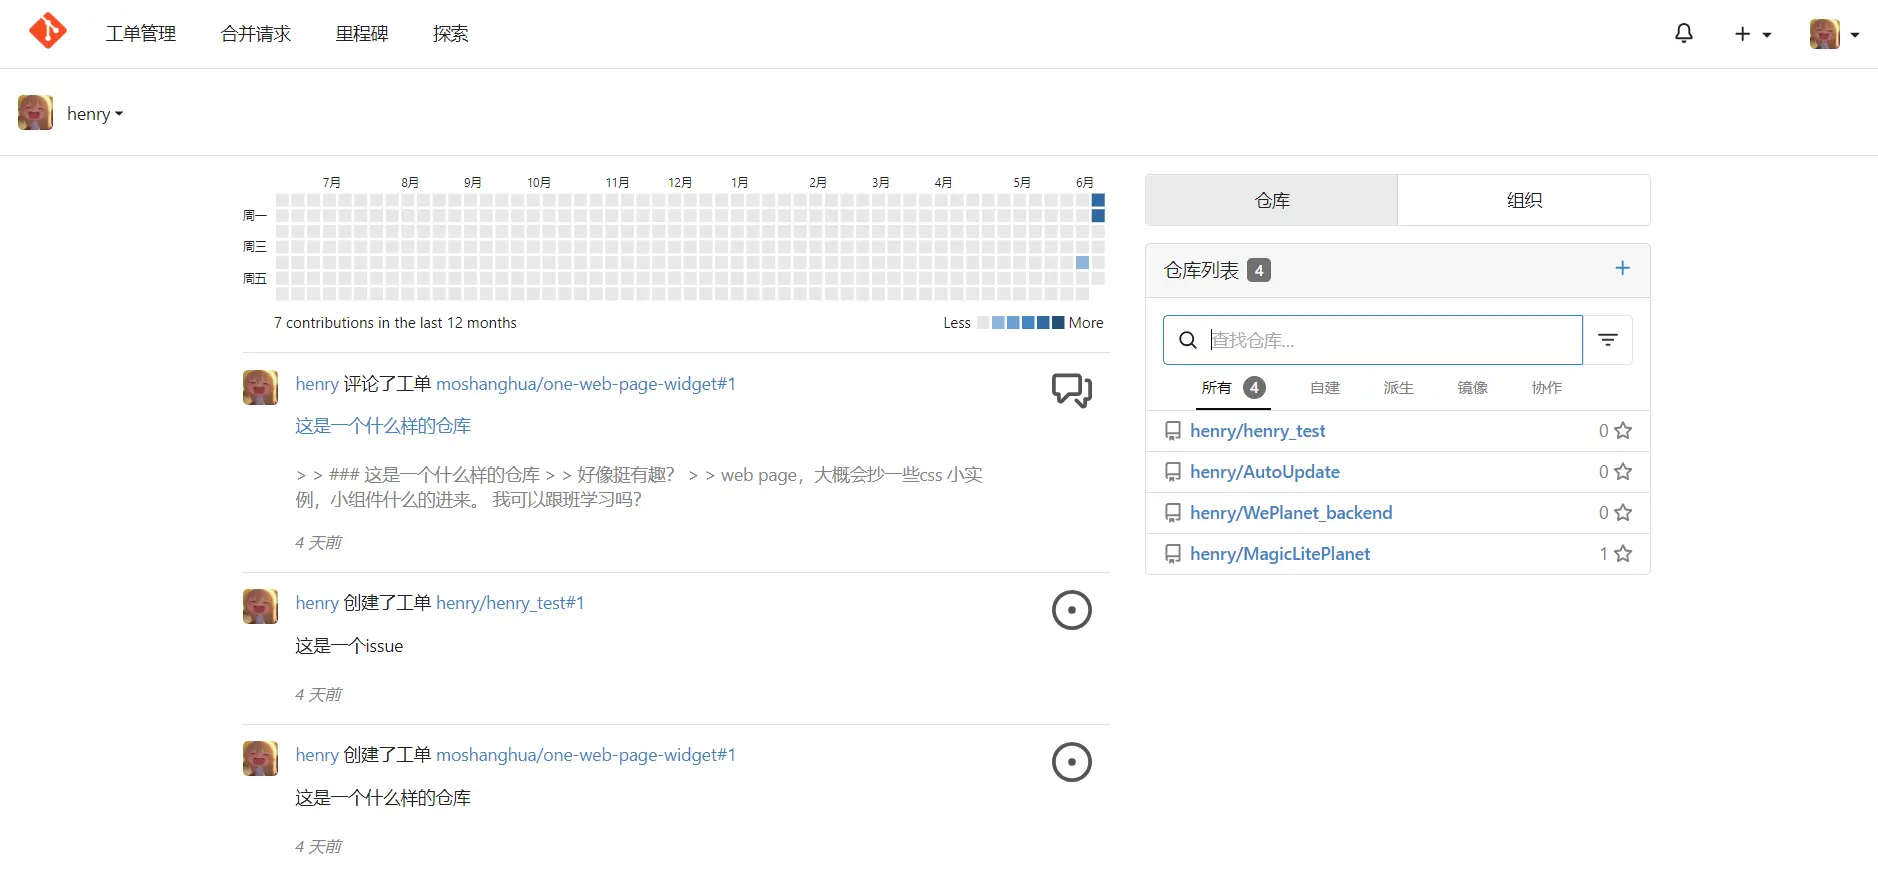The width and height of the screenshot is (1878, 872).
Task: Select the 所有 repository filter
Action: [1233, 388]
